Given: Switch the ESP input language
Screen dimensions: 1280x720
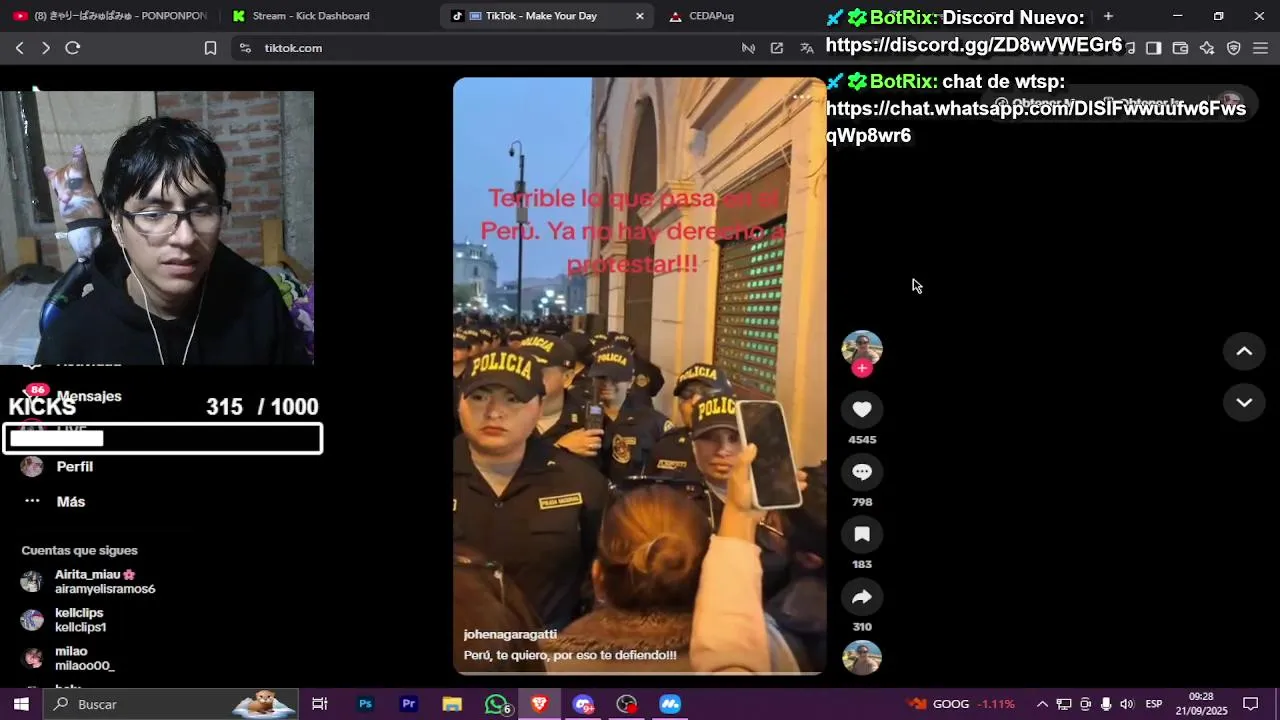Looking at the screenshot, I should pos(1154,704).
